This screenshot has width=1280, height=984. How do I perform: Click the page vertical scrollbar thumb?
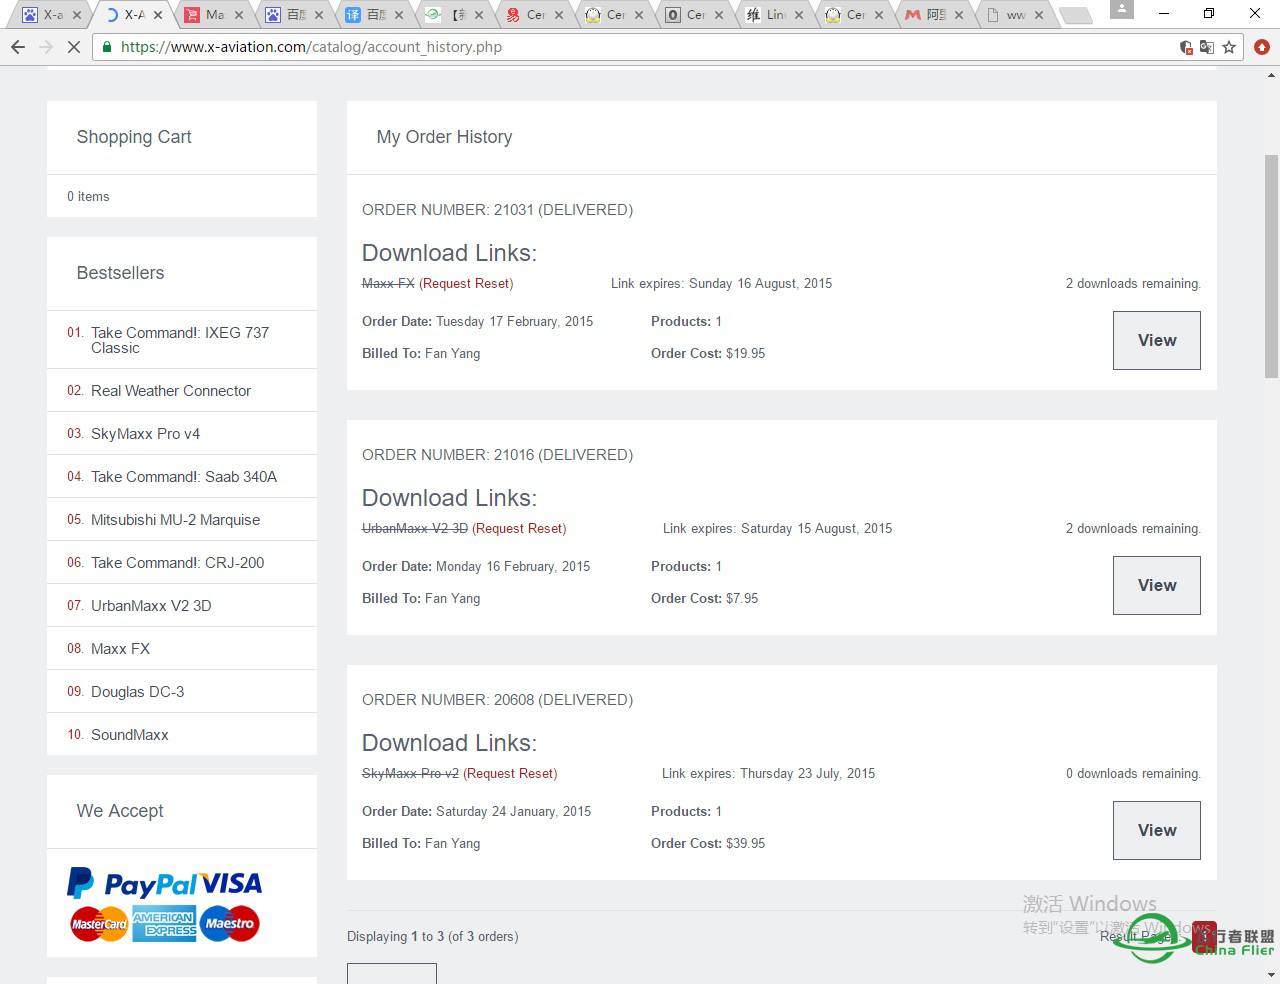click(1271, 266)
